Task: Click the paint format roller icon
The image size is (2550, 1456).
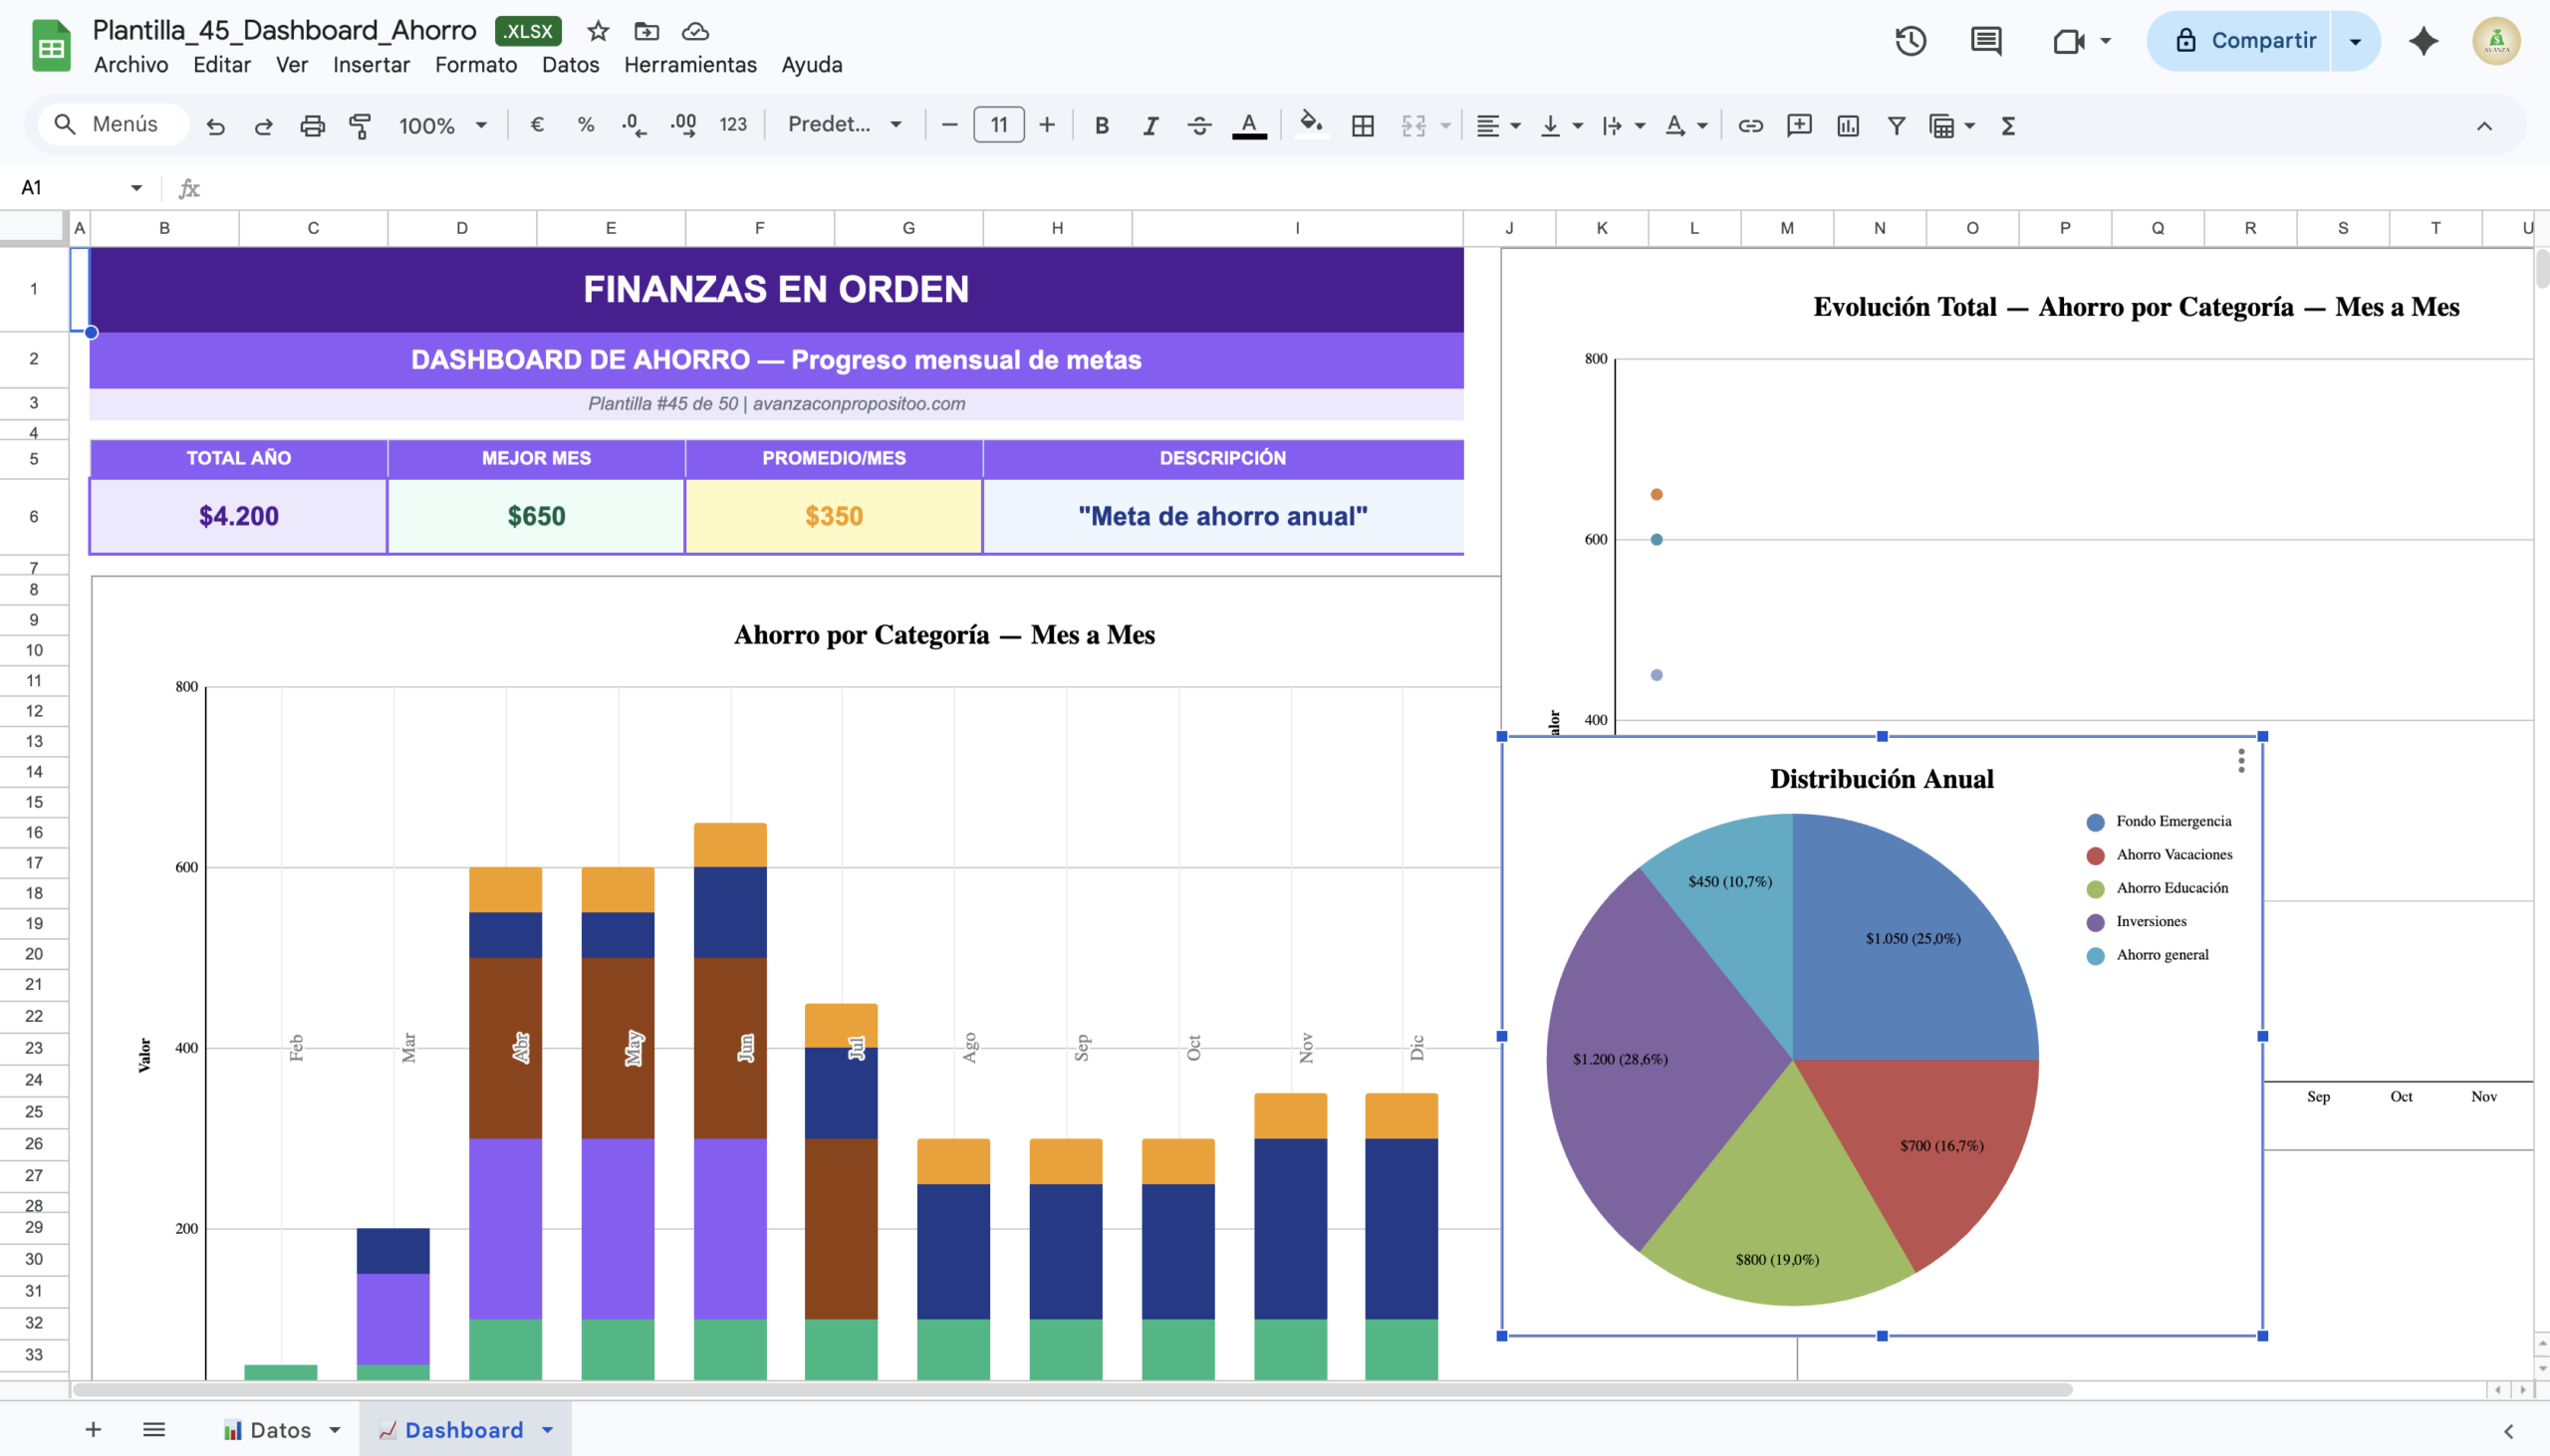Action: (360, 125)
